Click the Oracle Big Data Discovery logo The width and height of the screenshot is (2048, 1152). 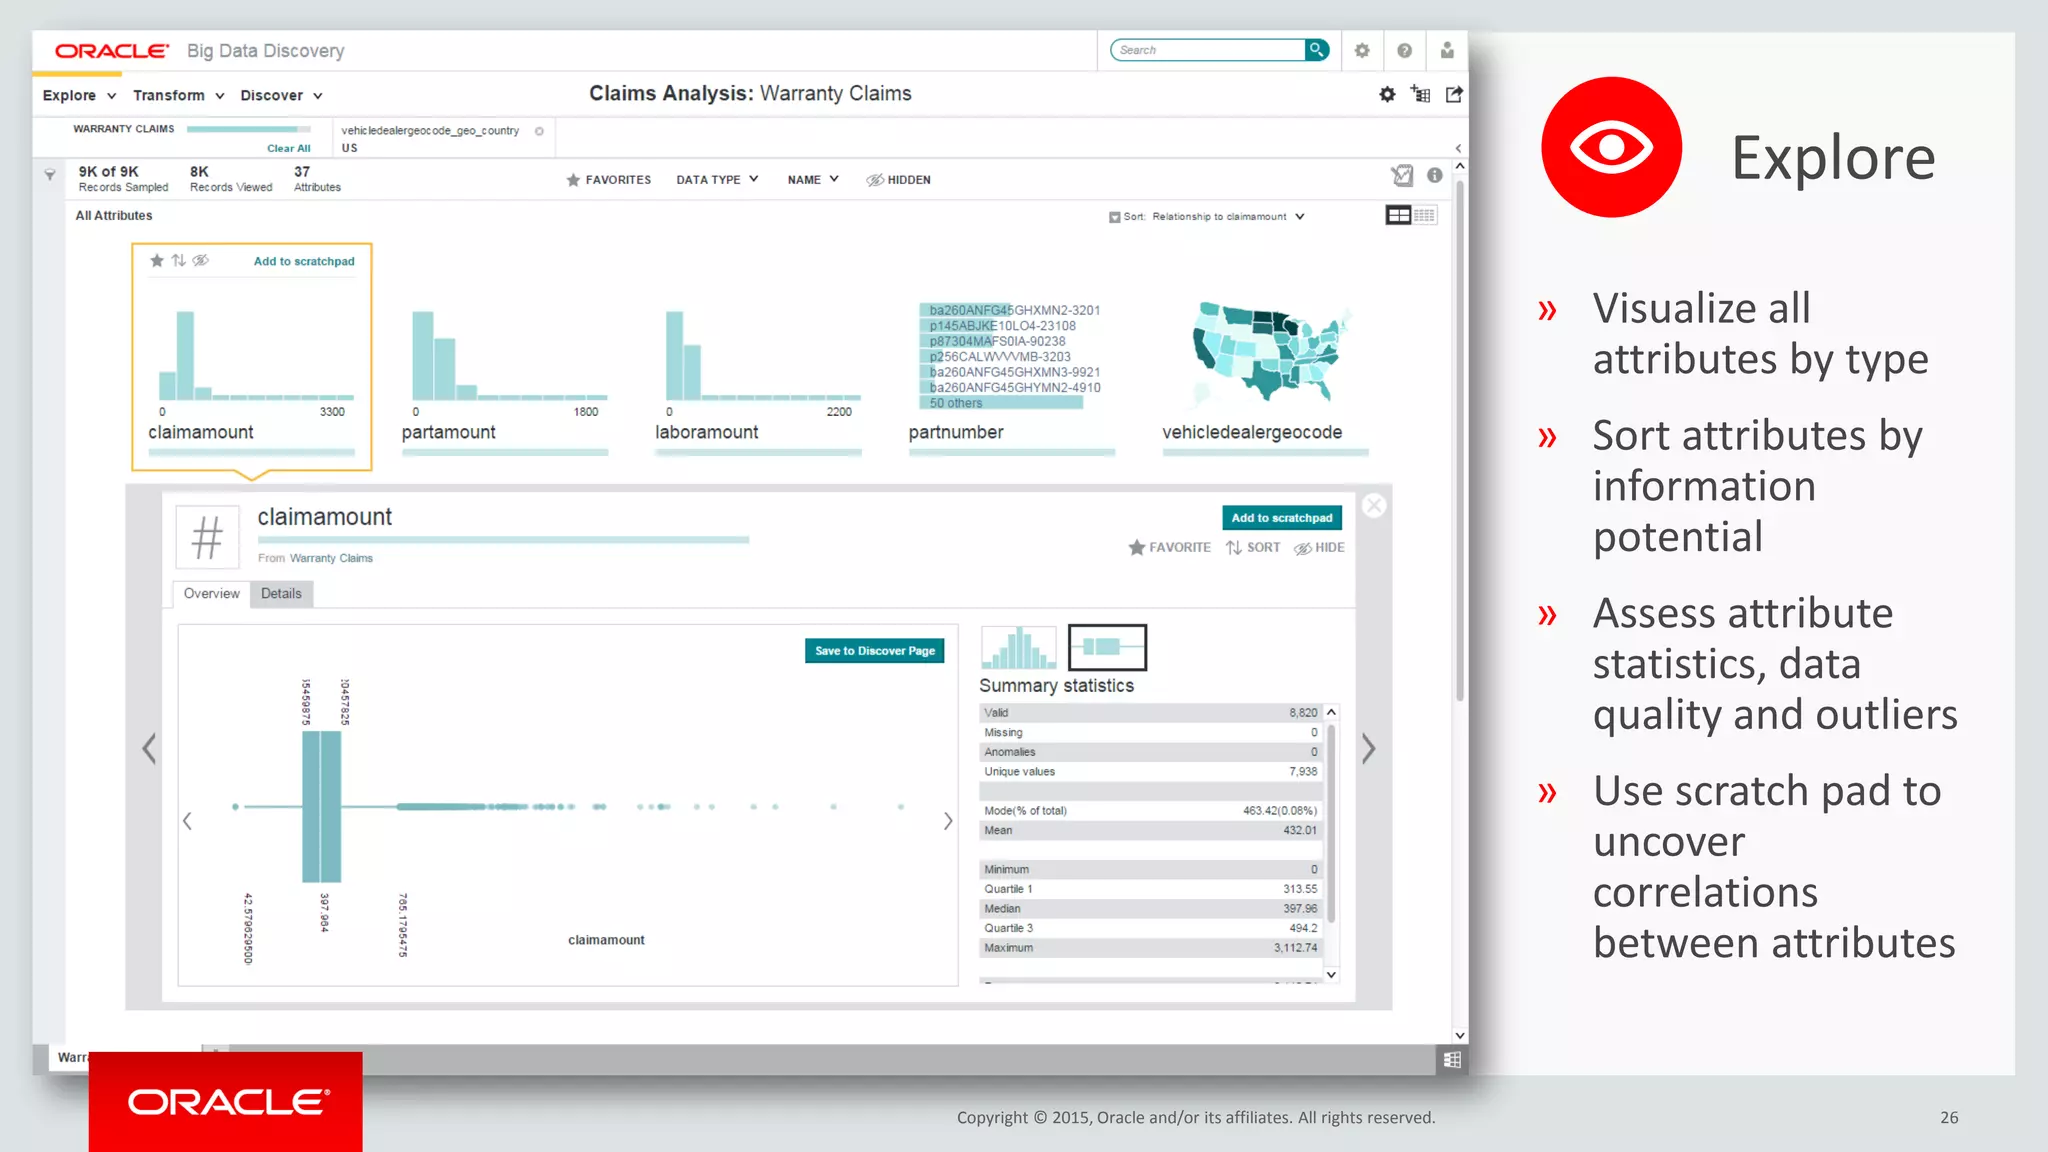(200, 51)
